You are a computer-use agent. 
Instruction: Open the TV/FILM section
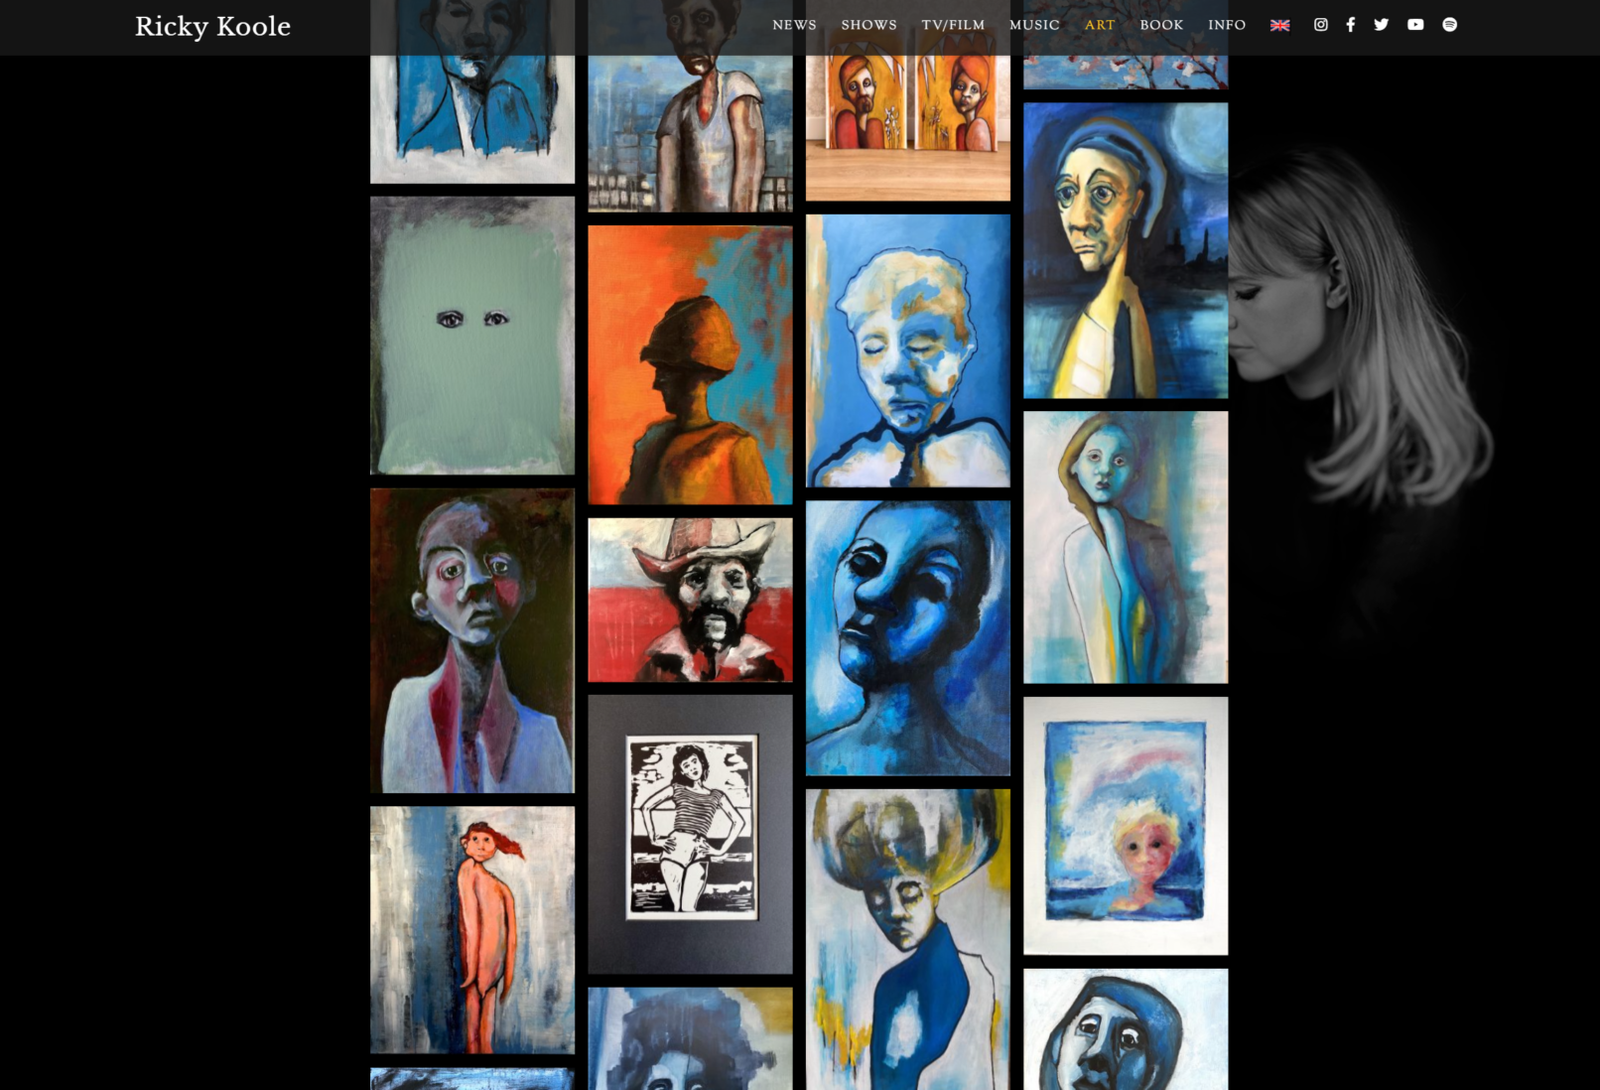pyautogui.click(x=952, y=24)
